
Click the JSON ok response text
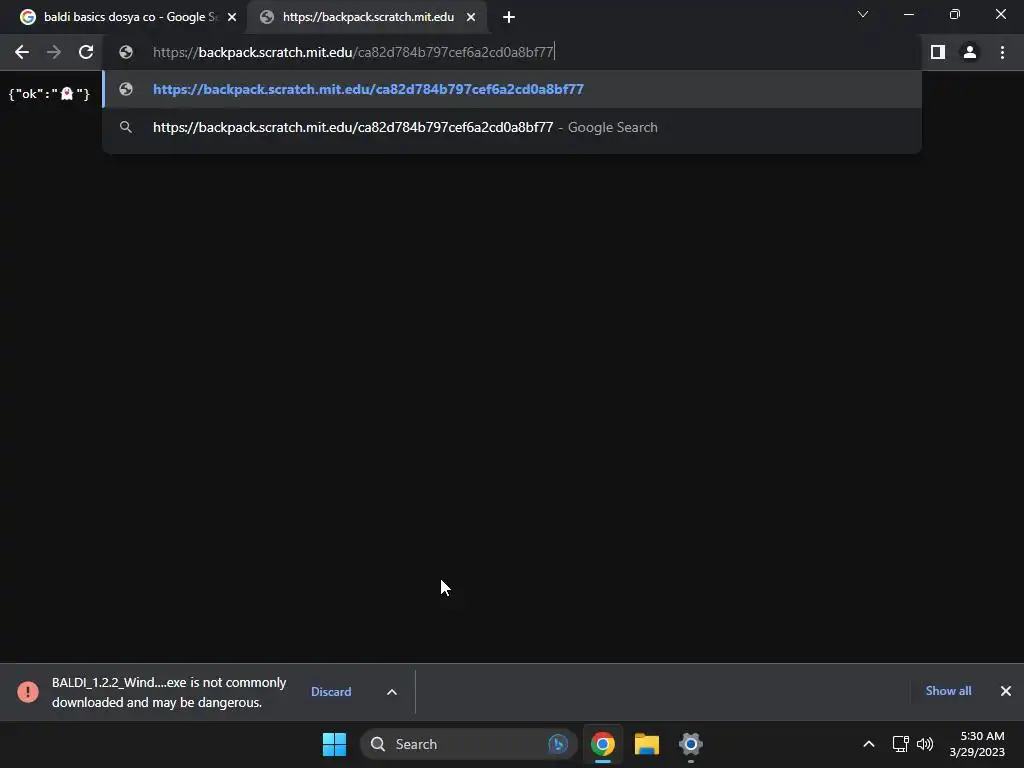click(49, 94)
